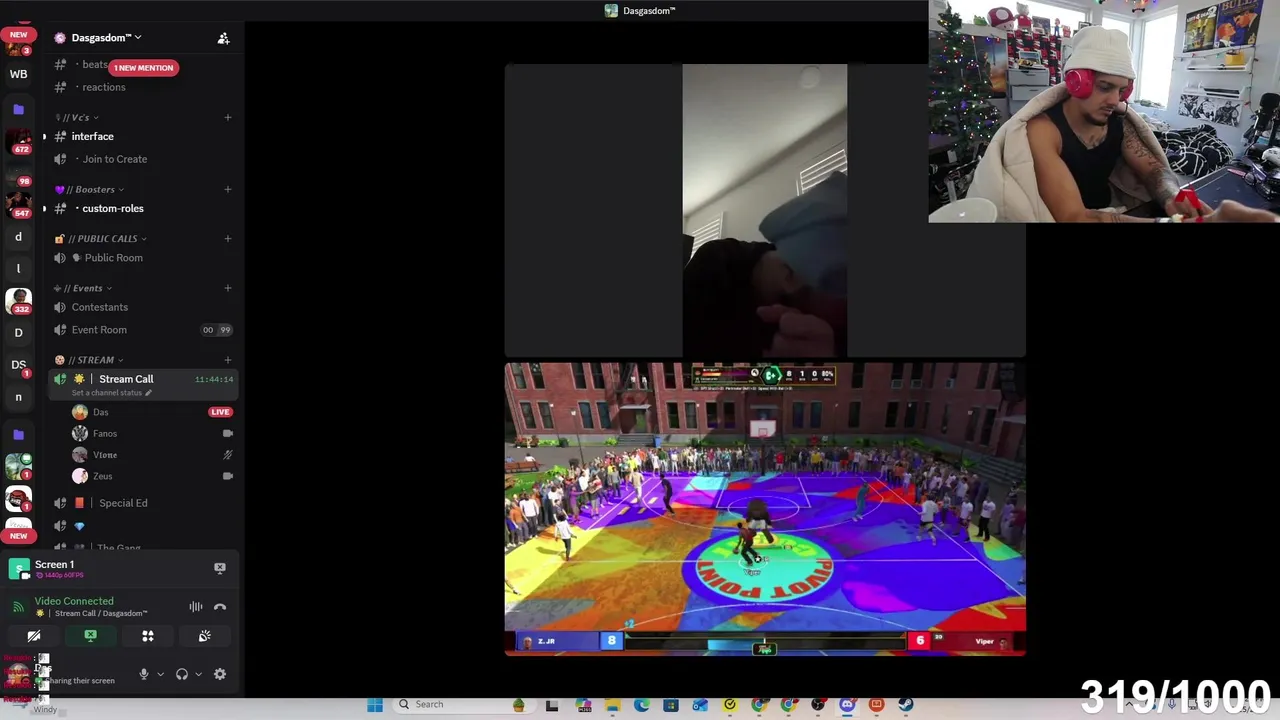Add a channel to the Events category
The width and height of the screenshot is (1280, 720).
227,288
